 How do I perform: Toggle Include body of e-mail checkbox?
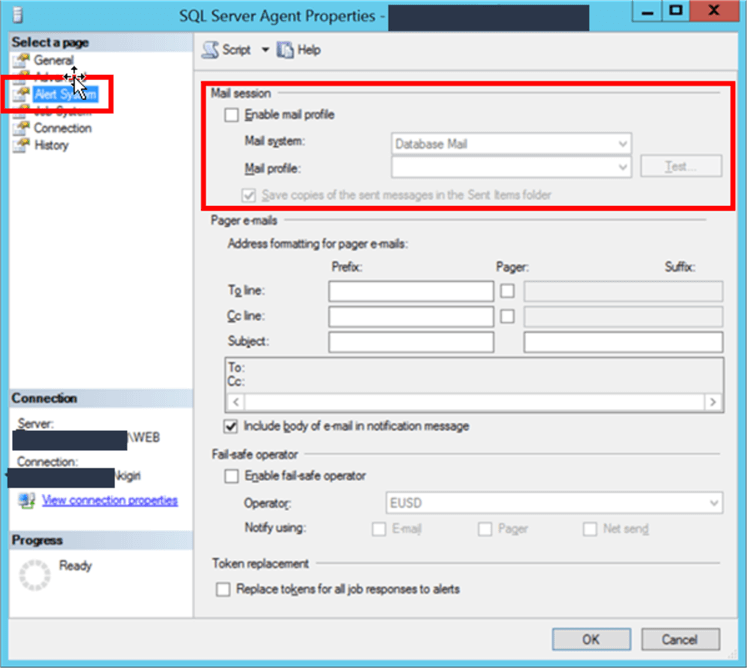pos(231,426)
